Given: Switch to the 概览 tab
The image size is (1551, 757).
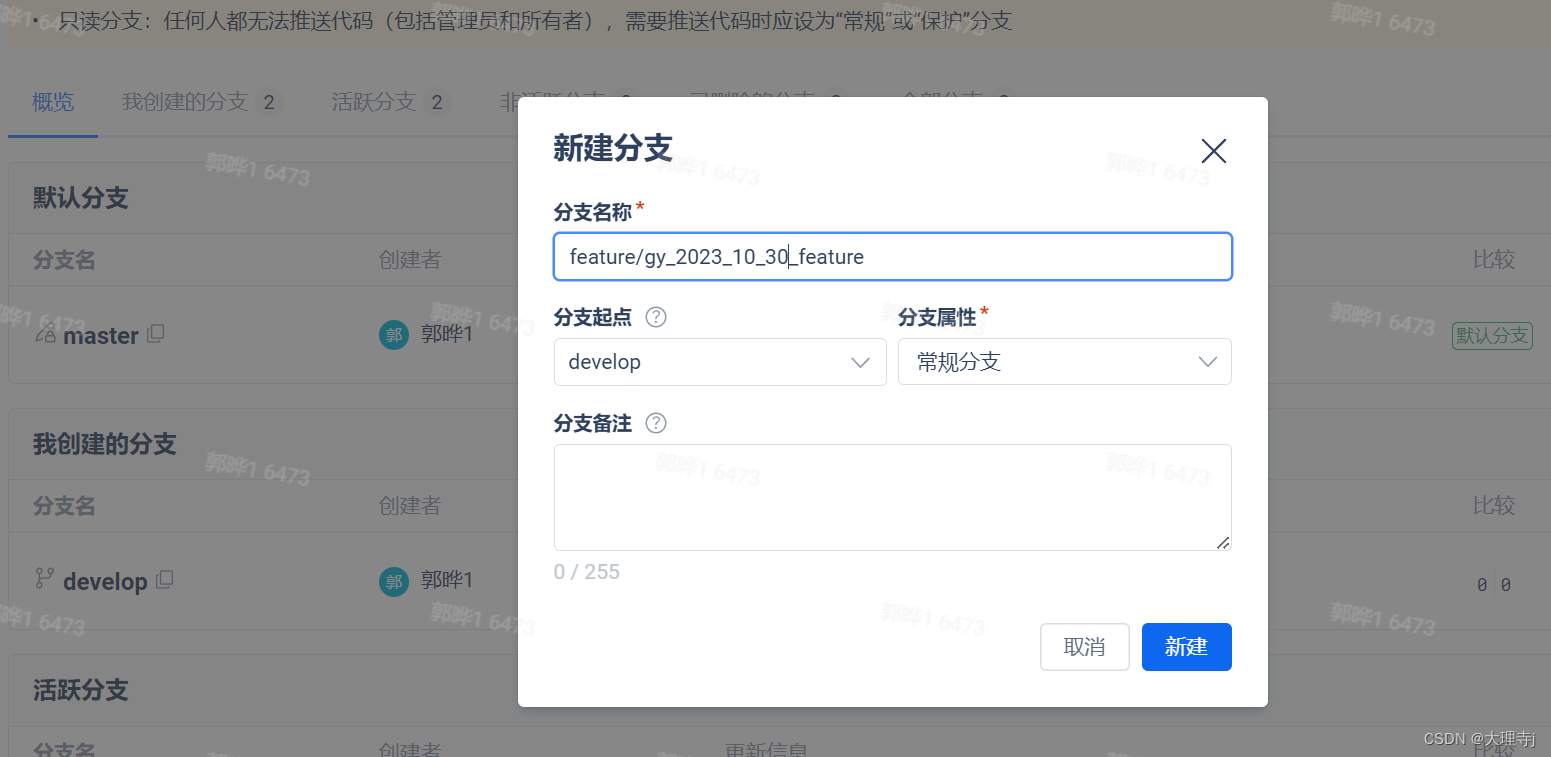Looking at the screenshot, I should (x=53, y=102).
